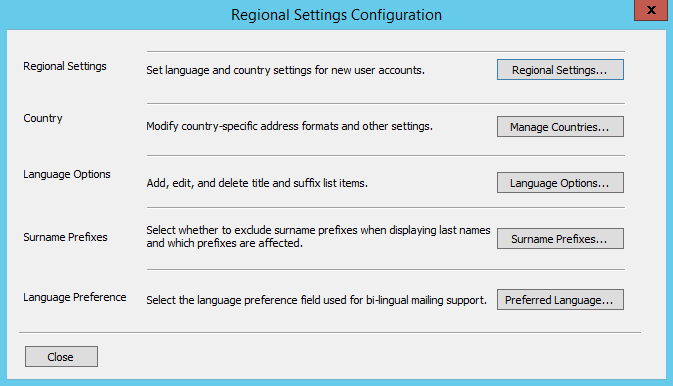Select the Preferred Language... button
The width and height of the screenshot is (673, 386).
coord(560,300)
